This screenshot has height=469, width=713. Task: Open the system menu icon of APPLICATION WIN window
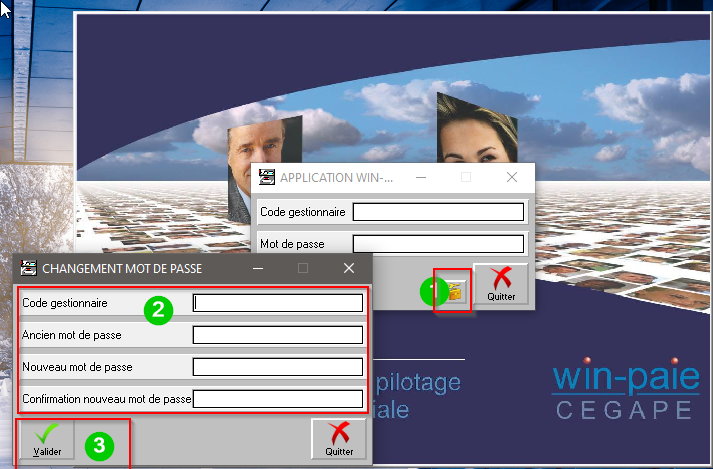(266, 177)
